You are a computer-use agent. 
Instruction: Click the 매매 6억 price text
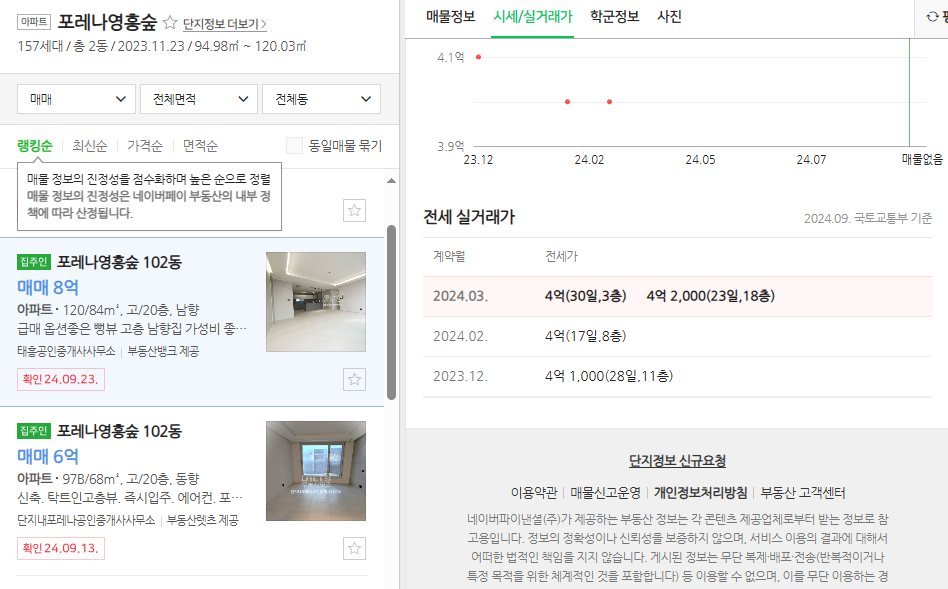pyautogui.click(x=48, y=457)
